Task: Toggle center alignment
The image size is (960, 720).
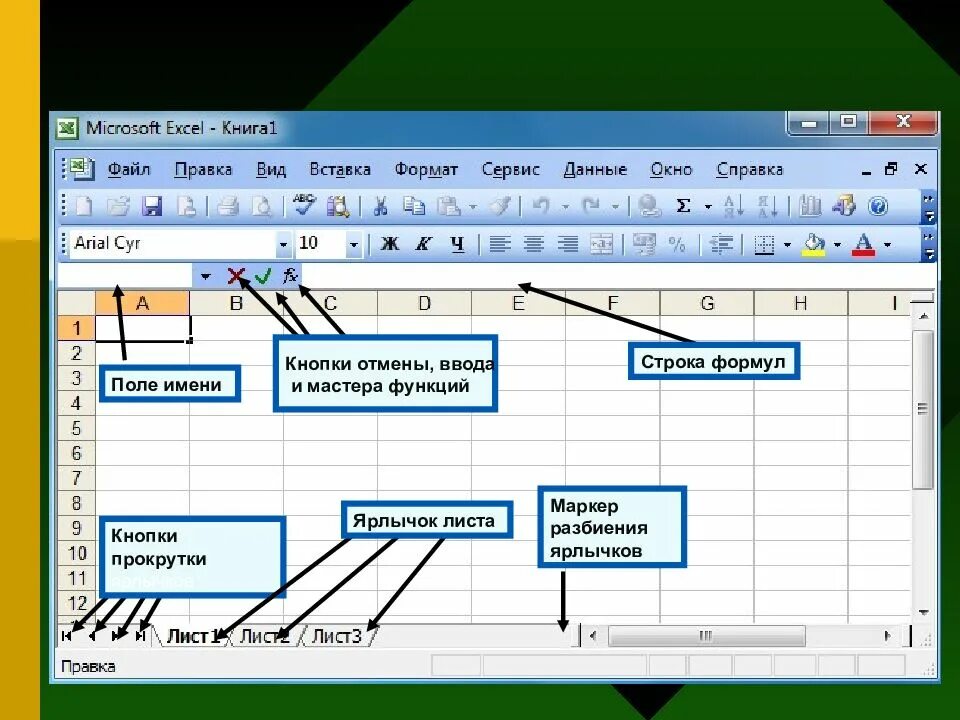Action: [x=534, y=244]
